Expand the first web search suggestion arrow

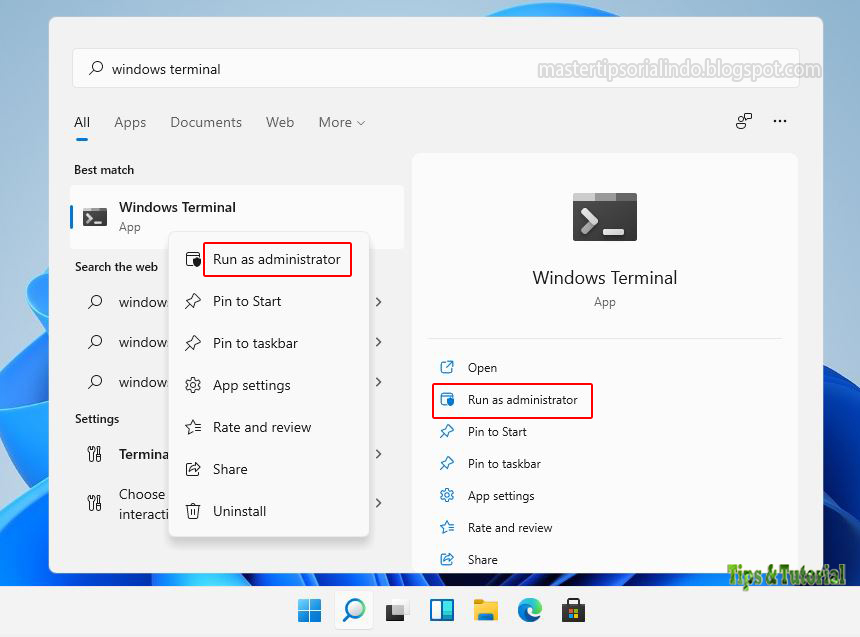click(x=378, y=302)
